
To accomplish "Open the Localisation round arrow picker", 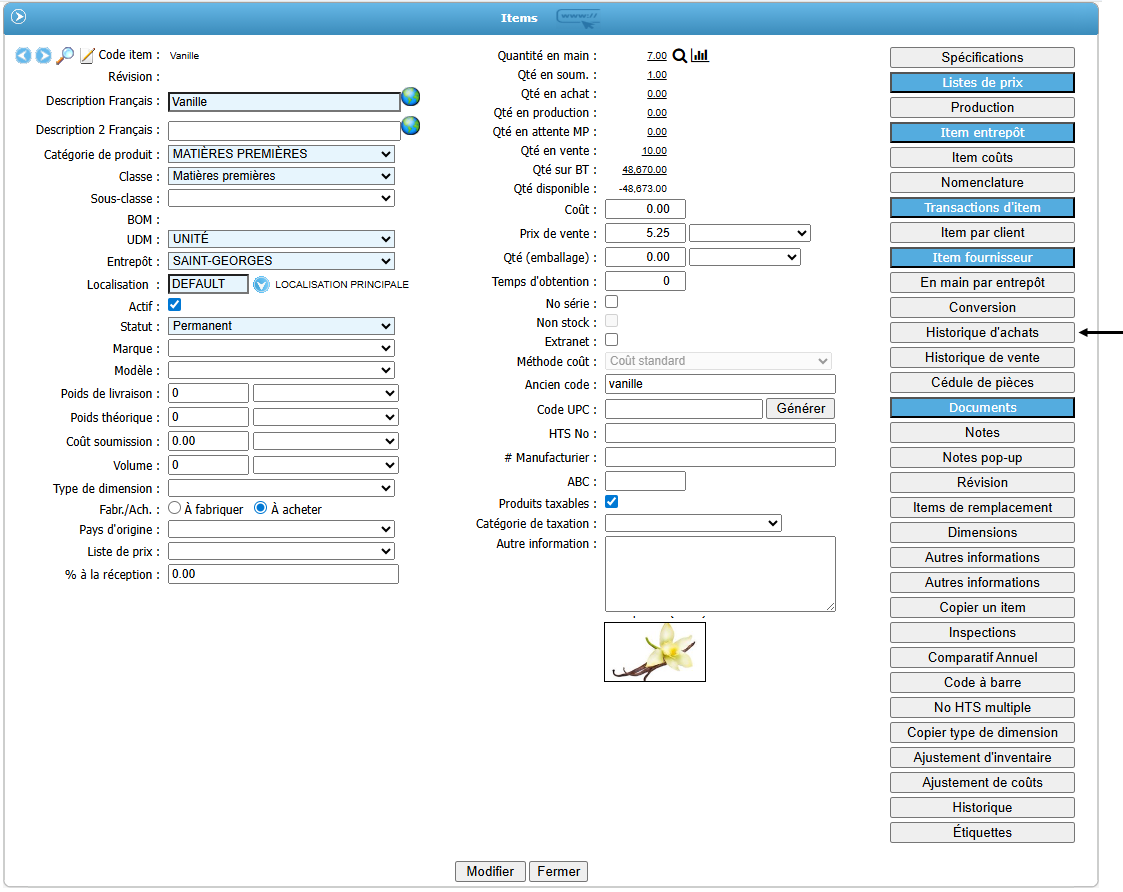I will (x=261, y=284).
